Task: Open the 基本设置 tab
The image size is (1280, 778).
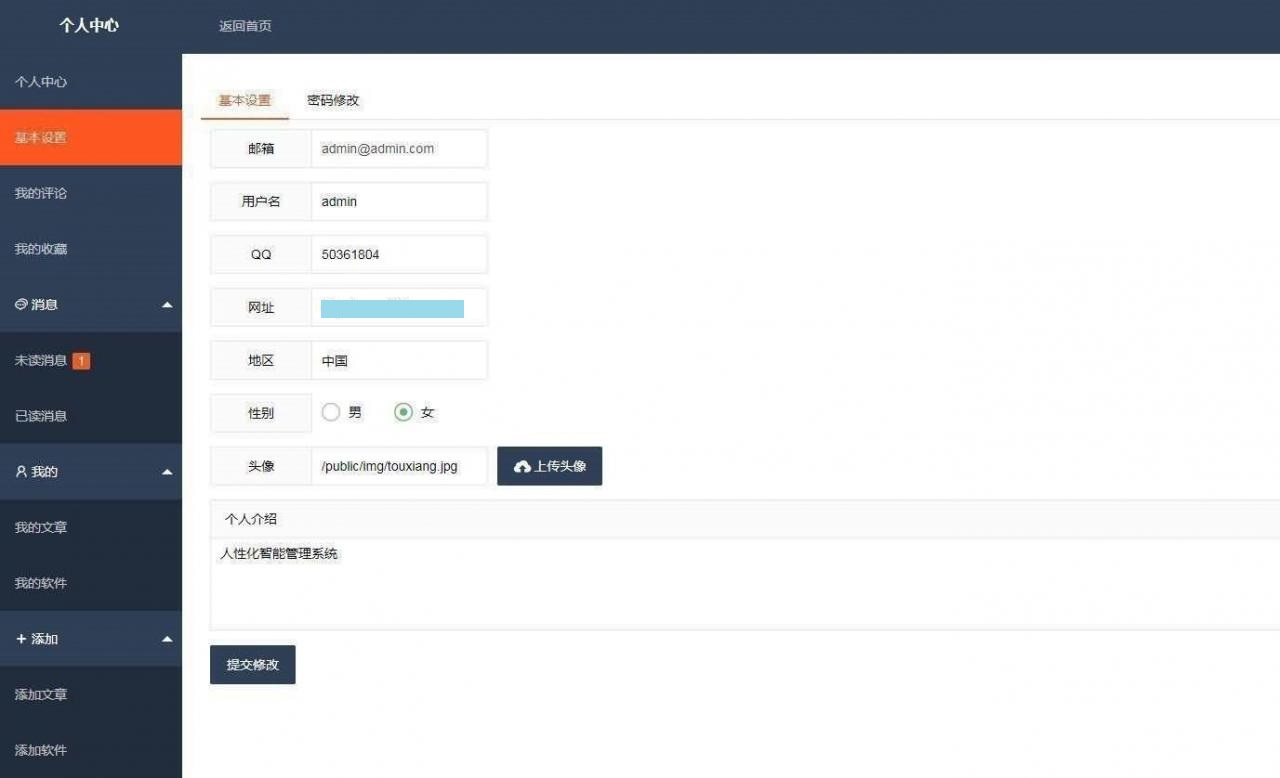Action: [x=245, y=100]
